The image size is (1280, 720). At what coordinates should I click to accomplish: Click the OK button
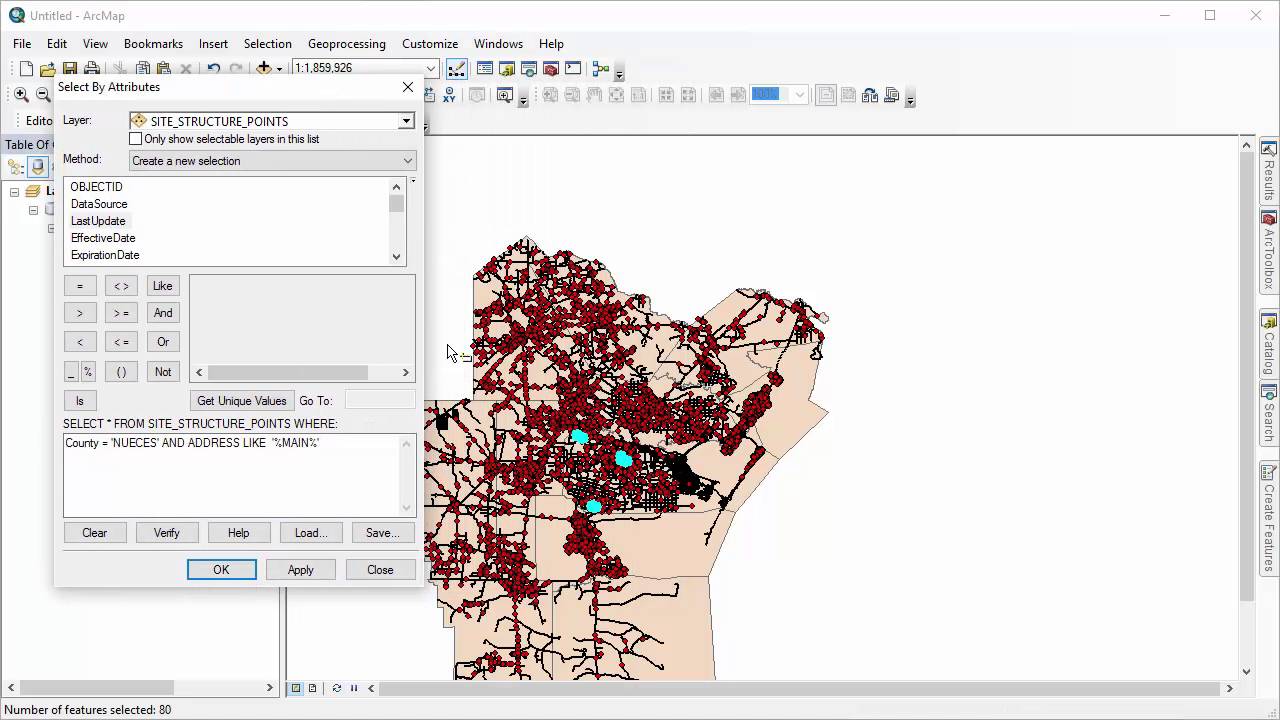tap(222, 570)
